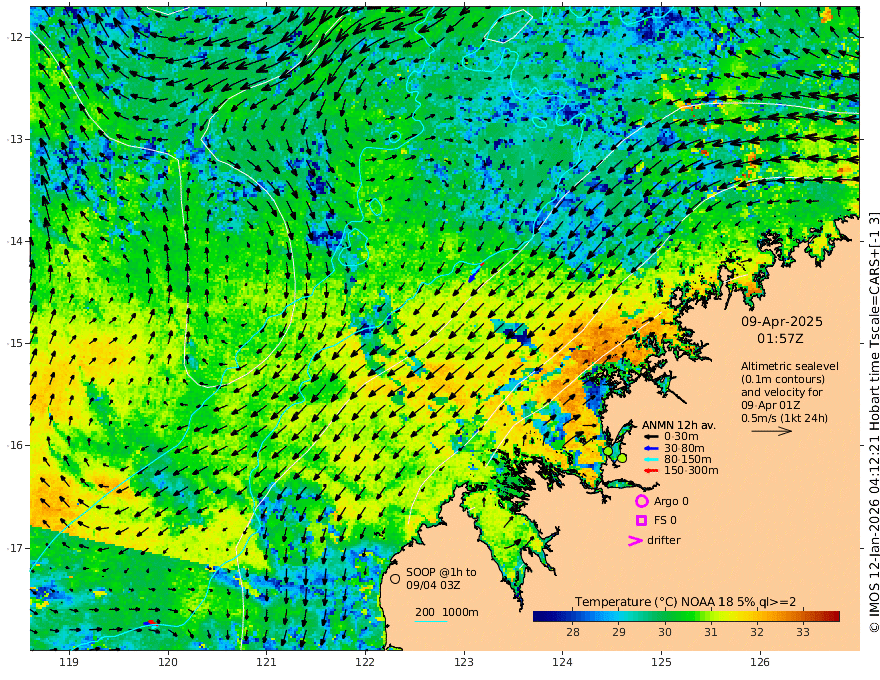Viewport: 880px width, 680px height.
Task: Click the 'Altimetric sealevel' label
Action: [x=789, y=366]
